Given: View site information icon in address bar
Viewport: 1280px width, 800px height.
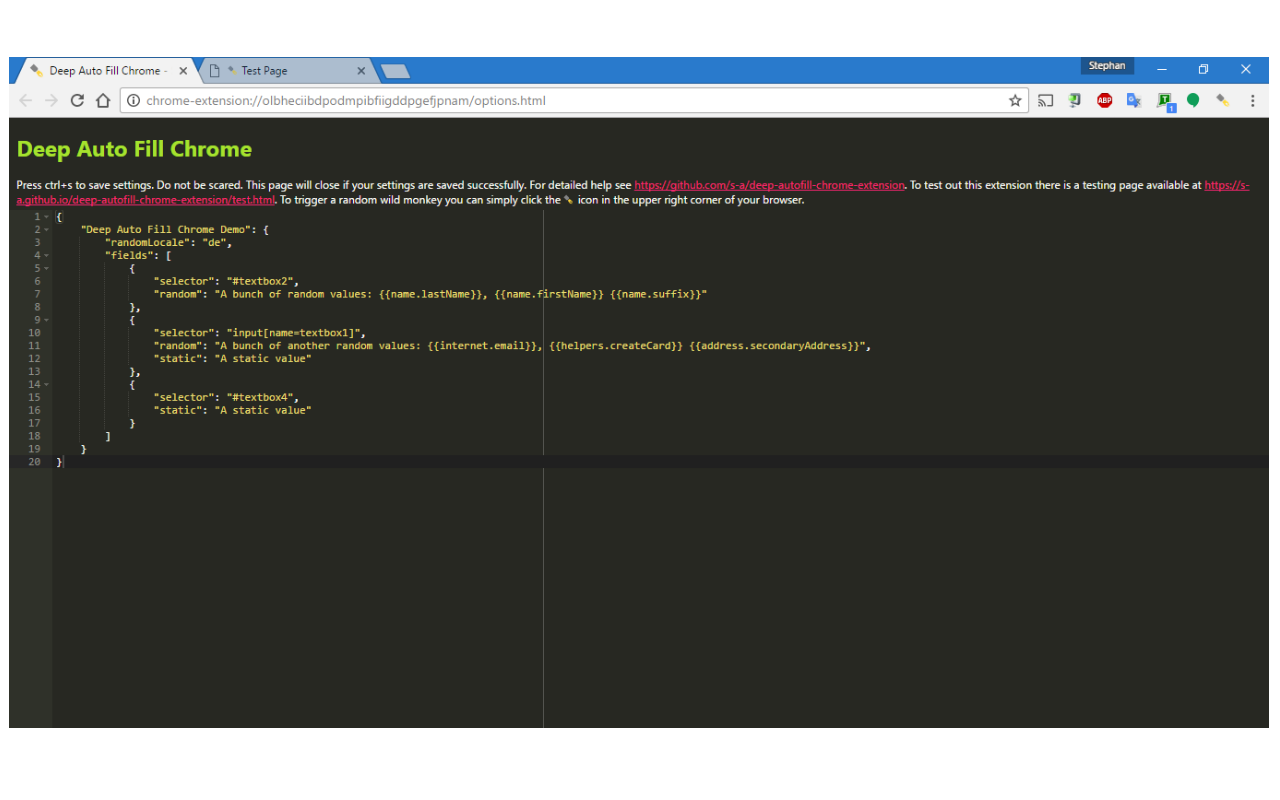Looking at the screenshot, I should point(133,100).
